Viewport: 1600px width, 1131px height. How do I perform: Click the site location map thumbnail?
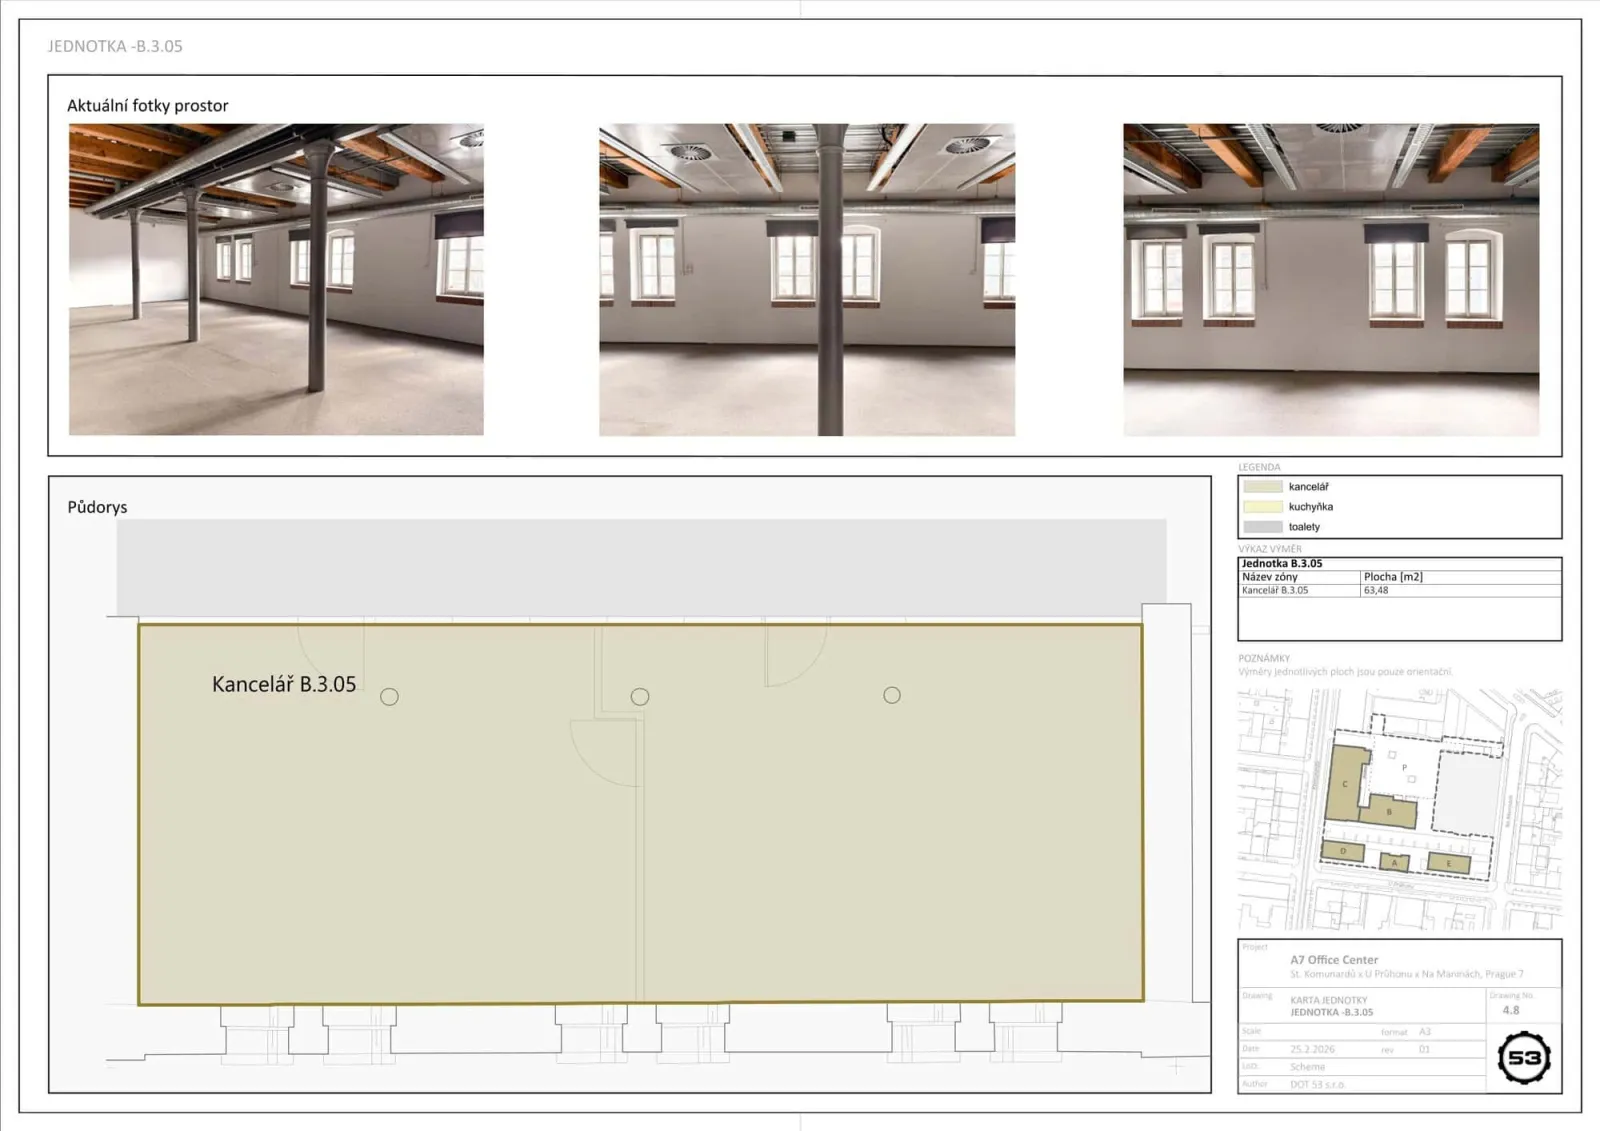tap(1400, 808)
